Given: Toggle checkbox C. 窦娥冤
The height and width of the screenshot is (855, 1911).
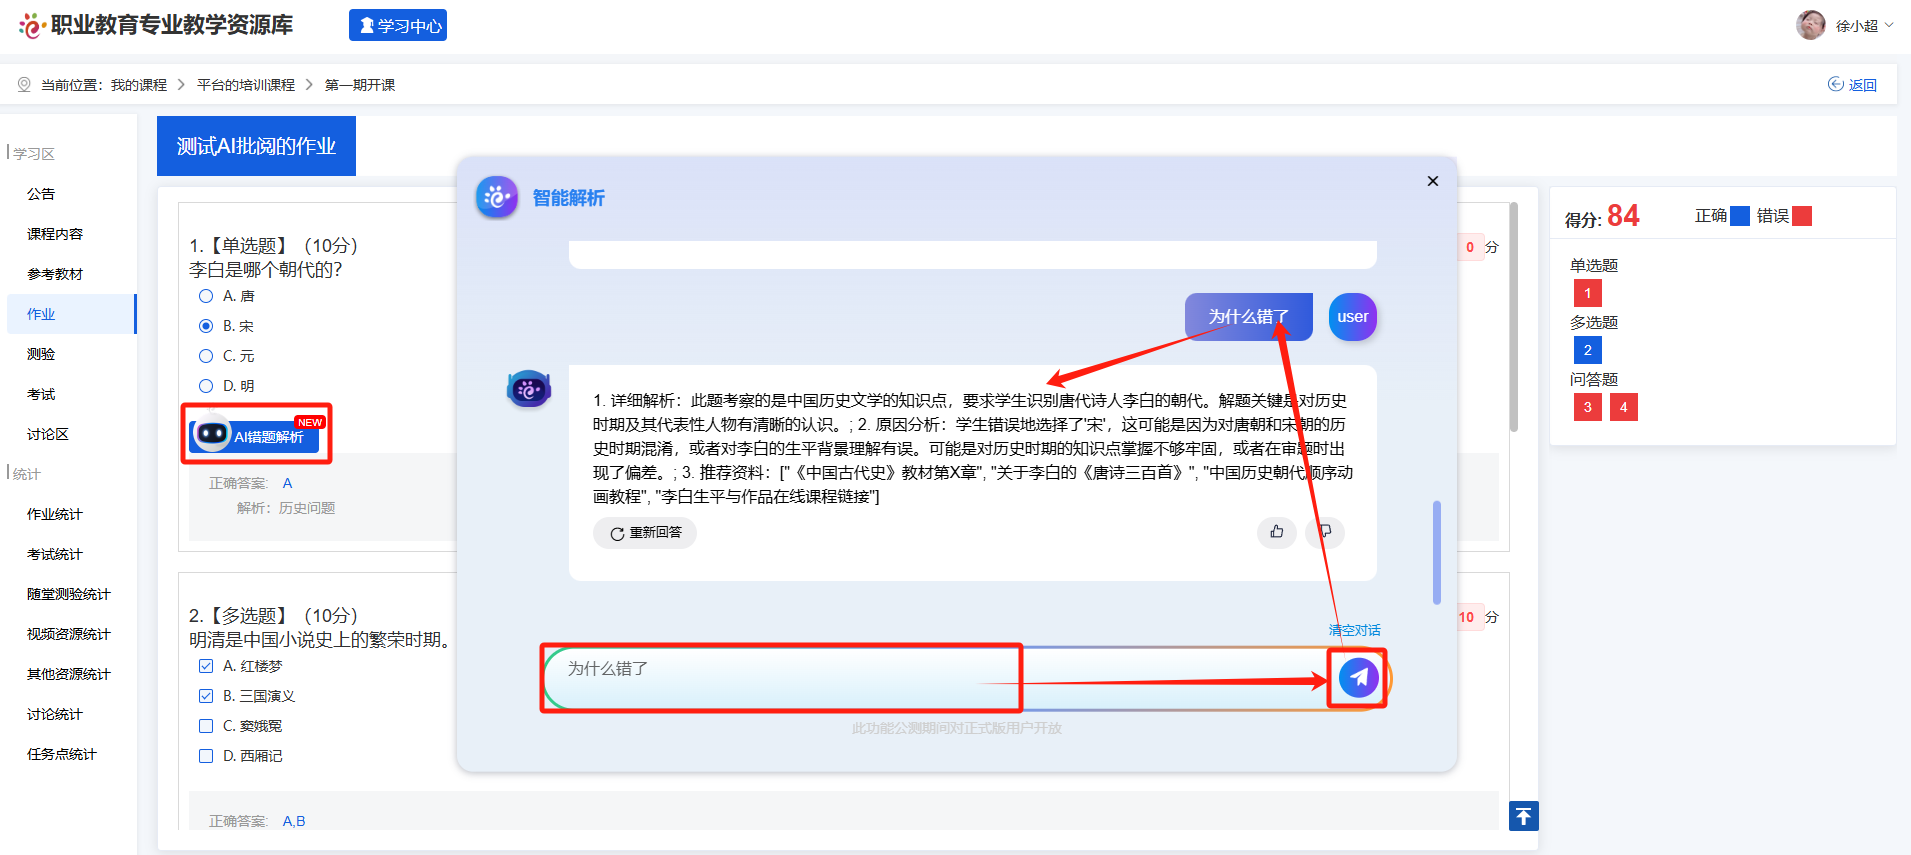Looking at the screenshot, I should tap(206, 726).
